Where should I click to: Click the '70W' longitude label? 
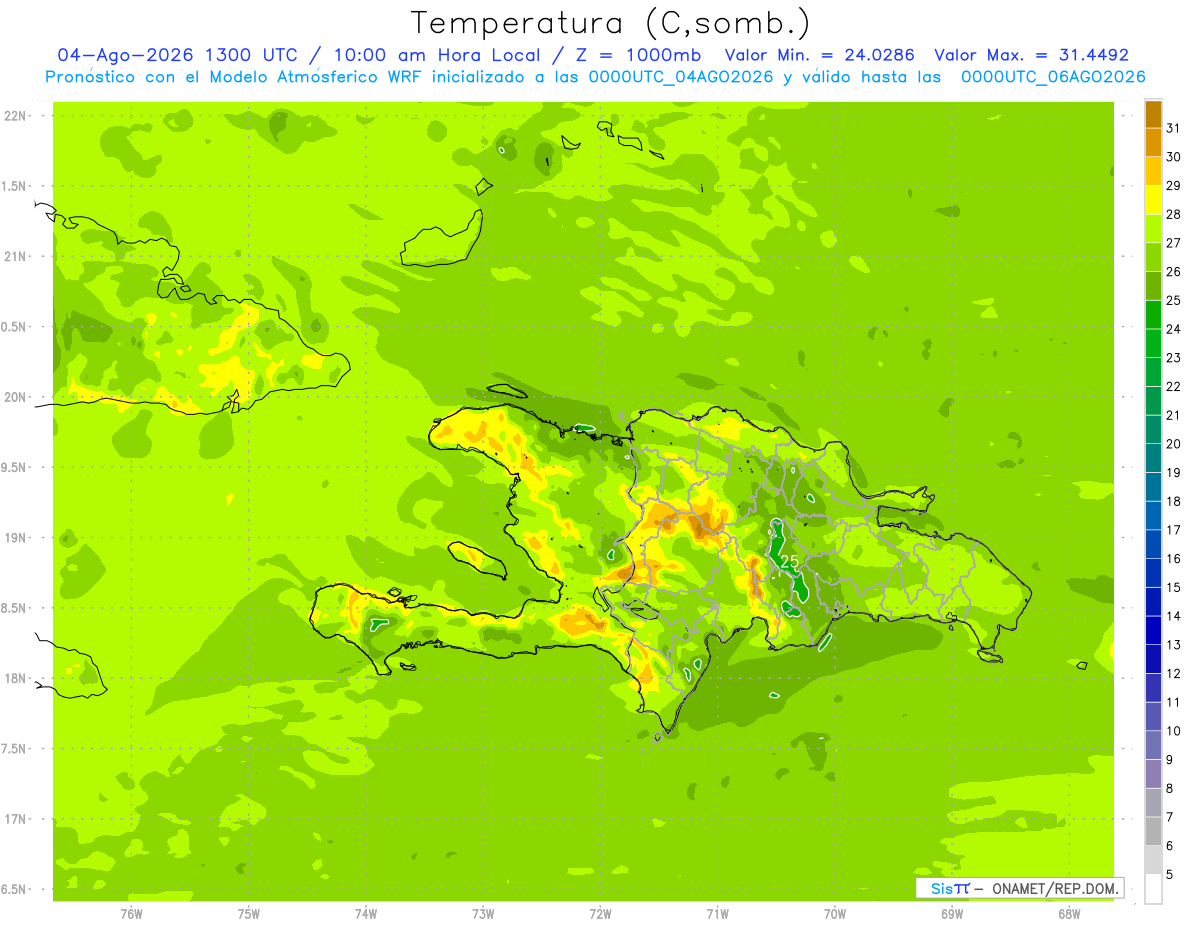point(835,913)
